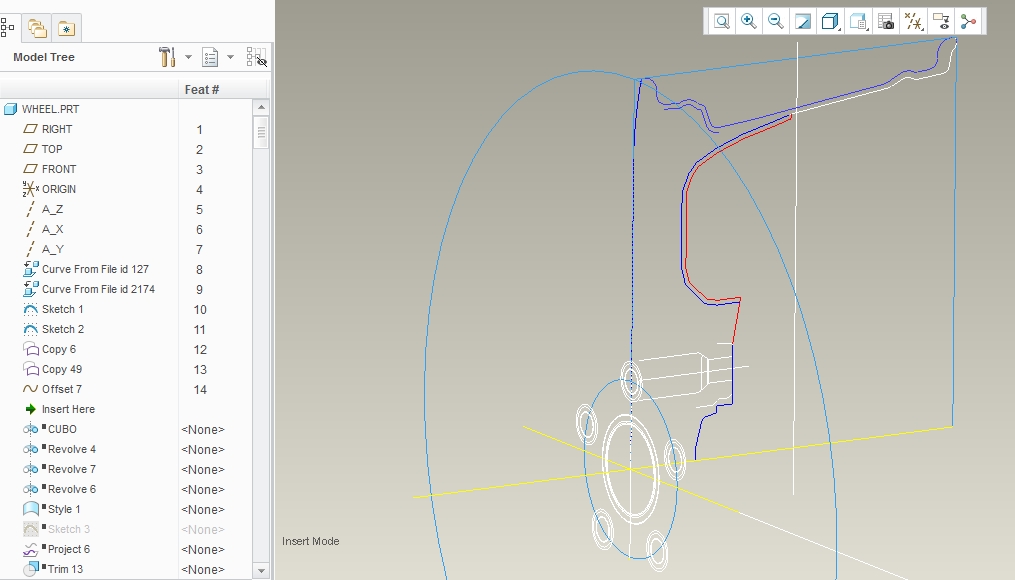Click the hammer settings tool icon
Screen dimensions: 1015x580
pos(167,57)
